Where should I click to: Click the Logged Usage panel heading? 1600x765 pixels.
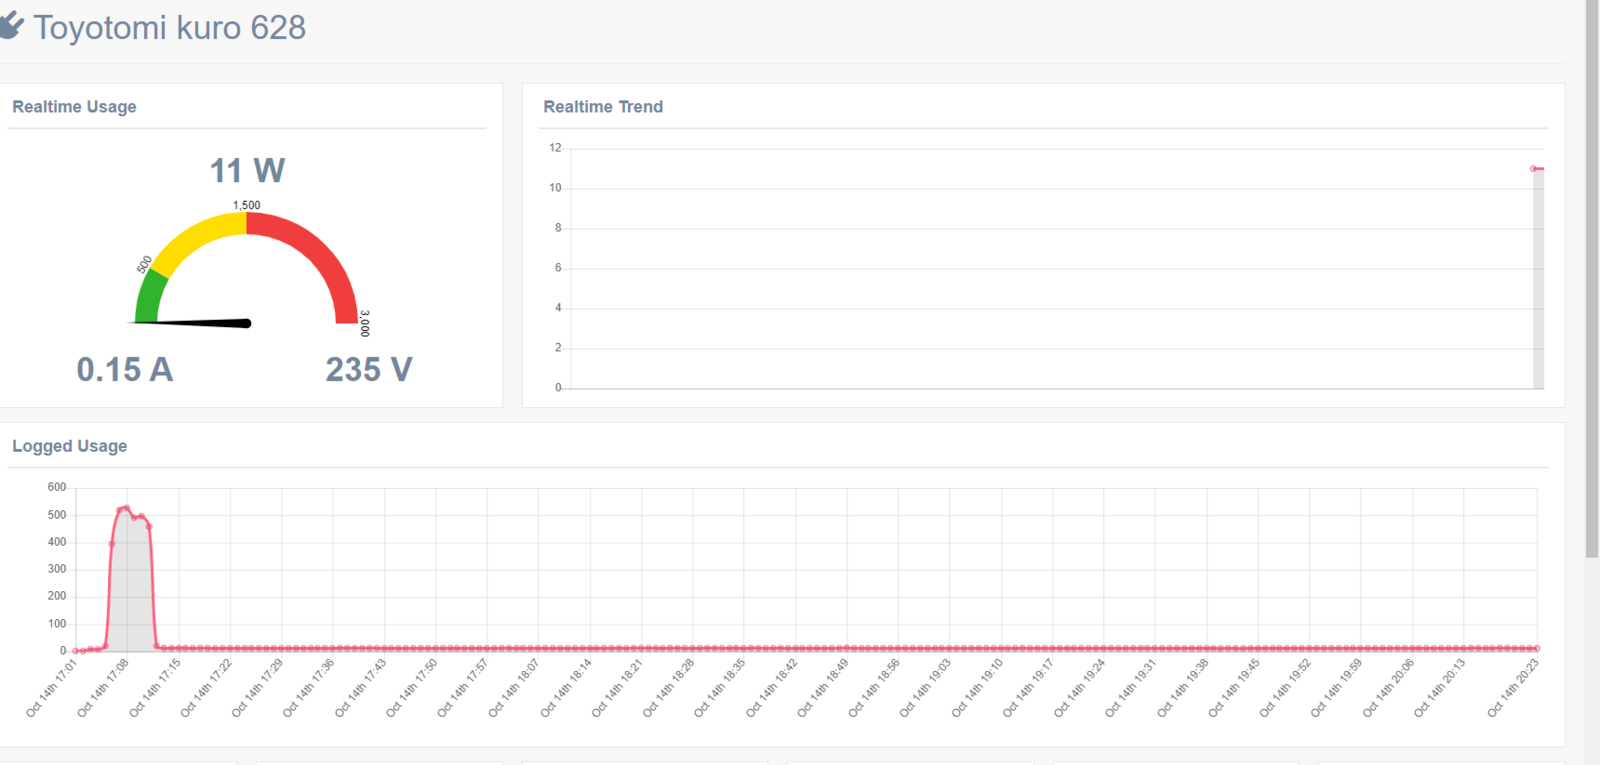pos(70,446)
